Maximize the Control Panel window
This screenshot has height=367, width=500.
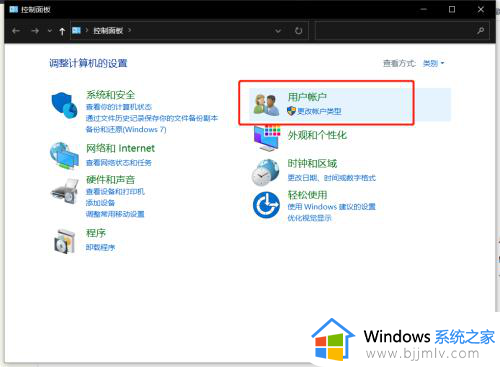tap(452, 9)
